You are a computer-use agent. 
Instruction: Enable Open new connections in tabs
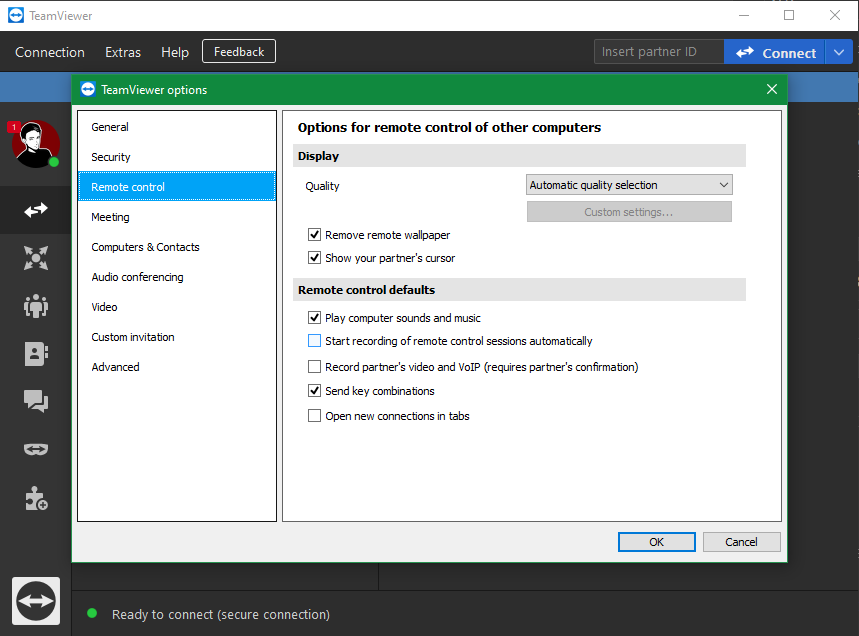[x=314, y=415]
